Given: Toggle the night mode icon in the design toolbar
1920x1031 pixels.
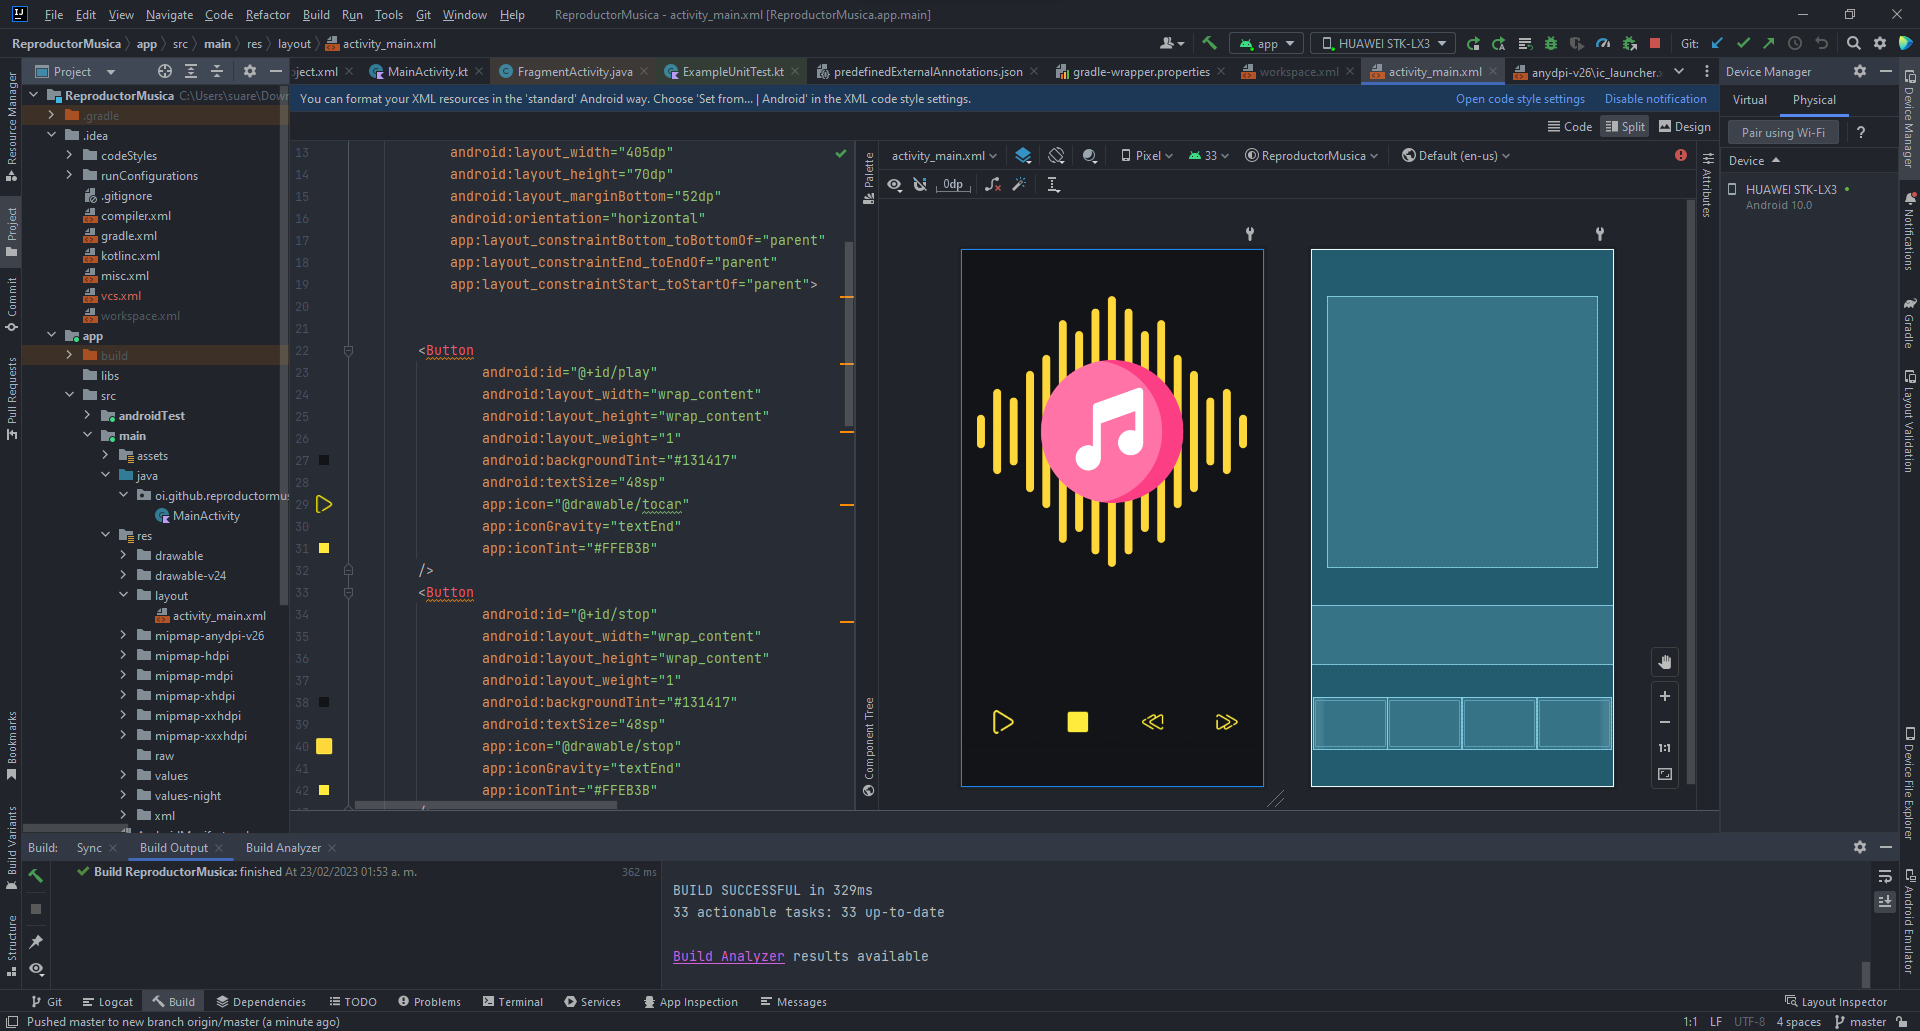Looking at the screenshot, I should [1090, 155].
